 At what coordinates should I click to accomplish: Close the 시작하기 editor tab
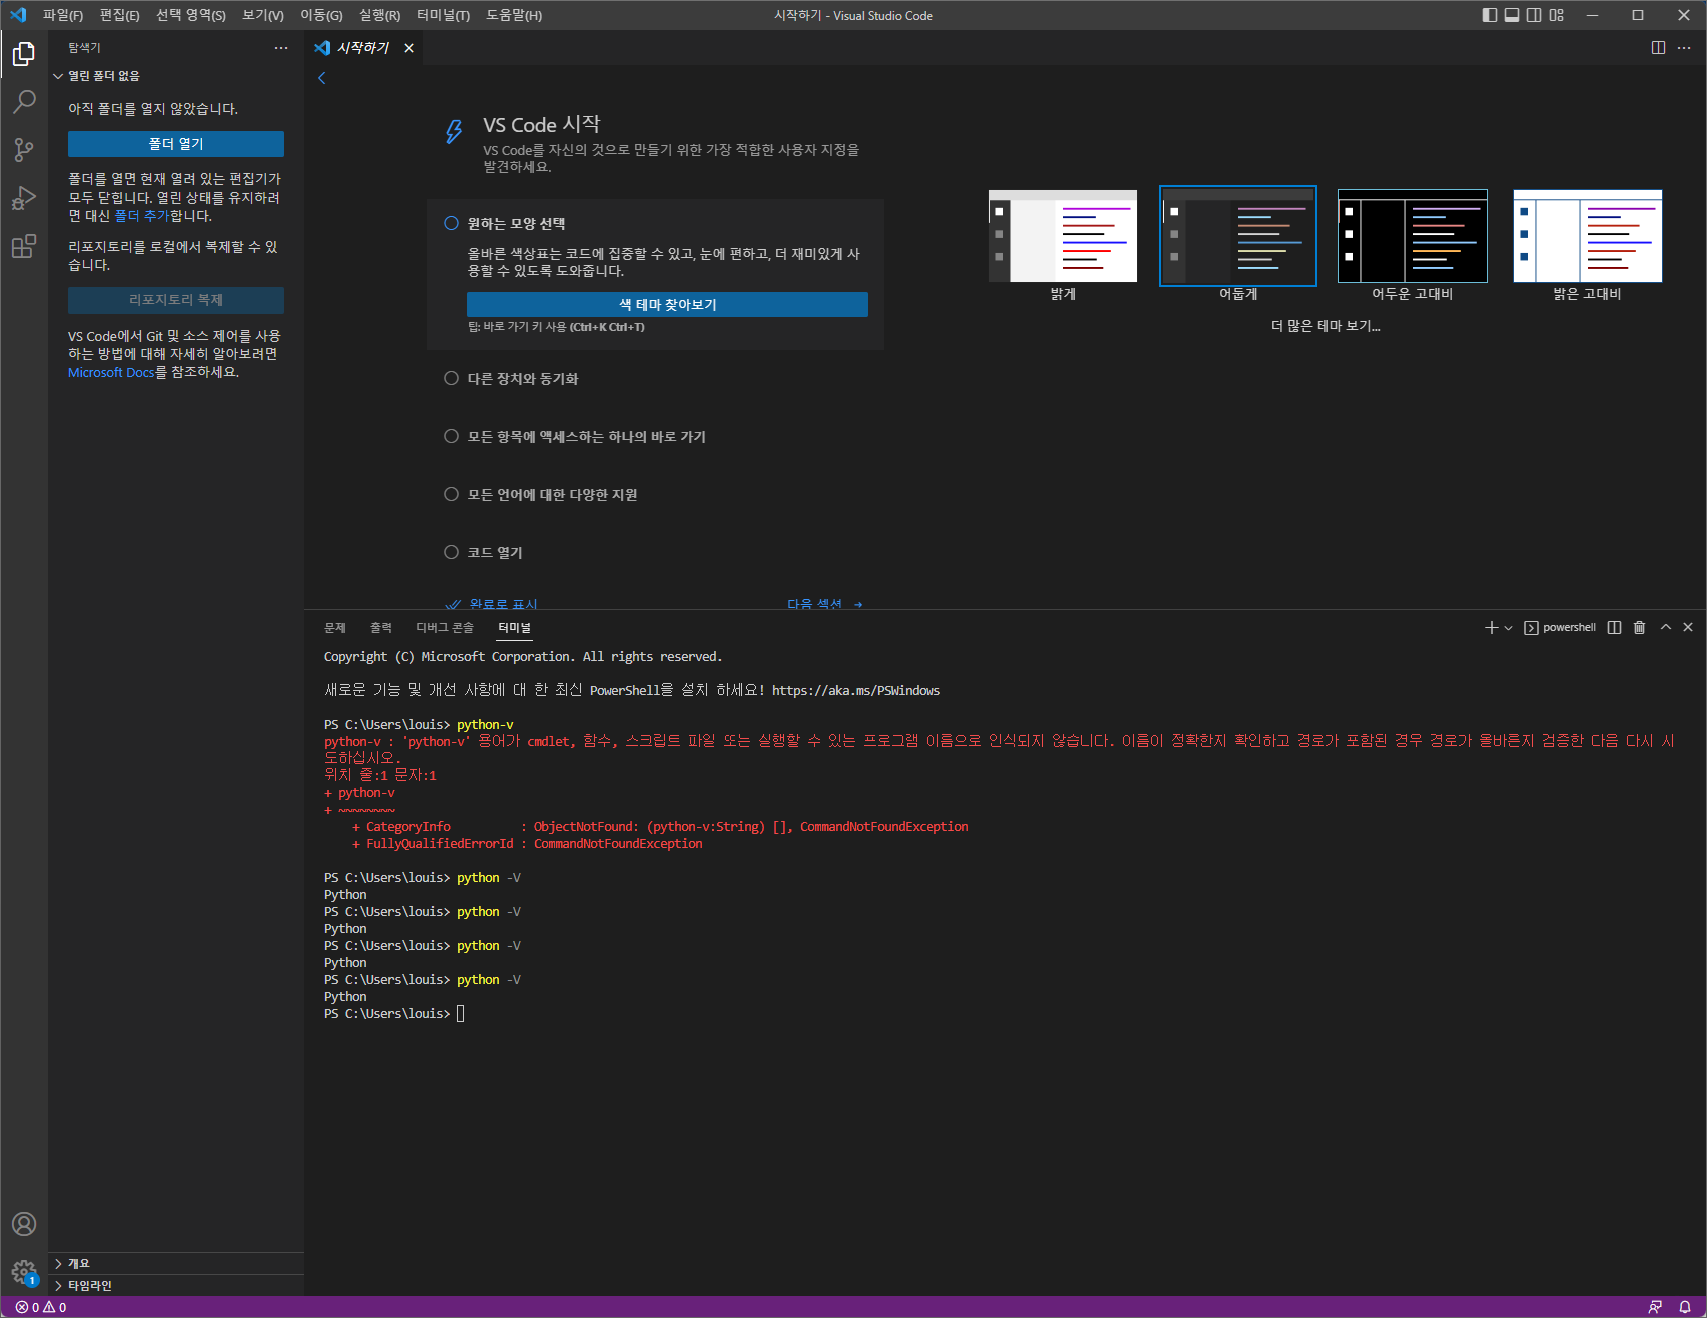[x=409, y=48]
